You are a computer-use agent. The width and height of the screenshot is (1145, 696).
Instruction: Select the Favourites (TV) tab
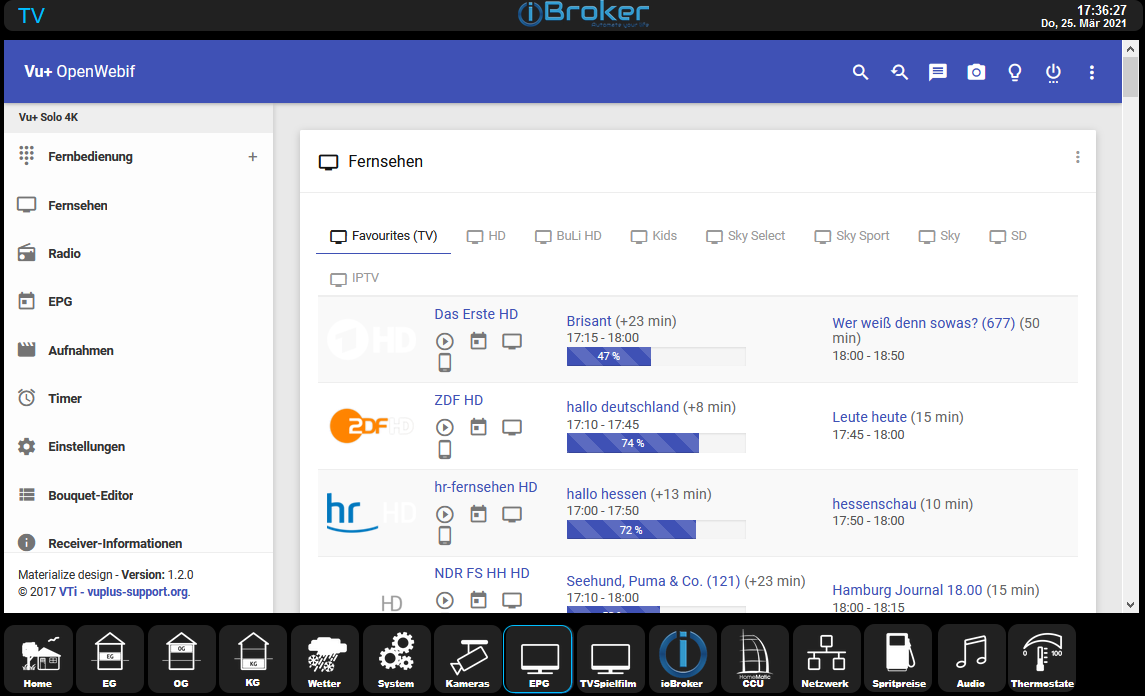point(383,236)
